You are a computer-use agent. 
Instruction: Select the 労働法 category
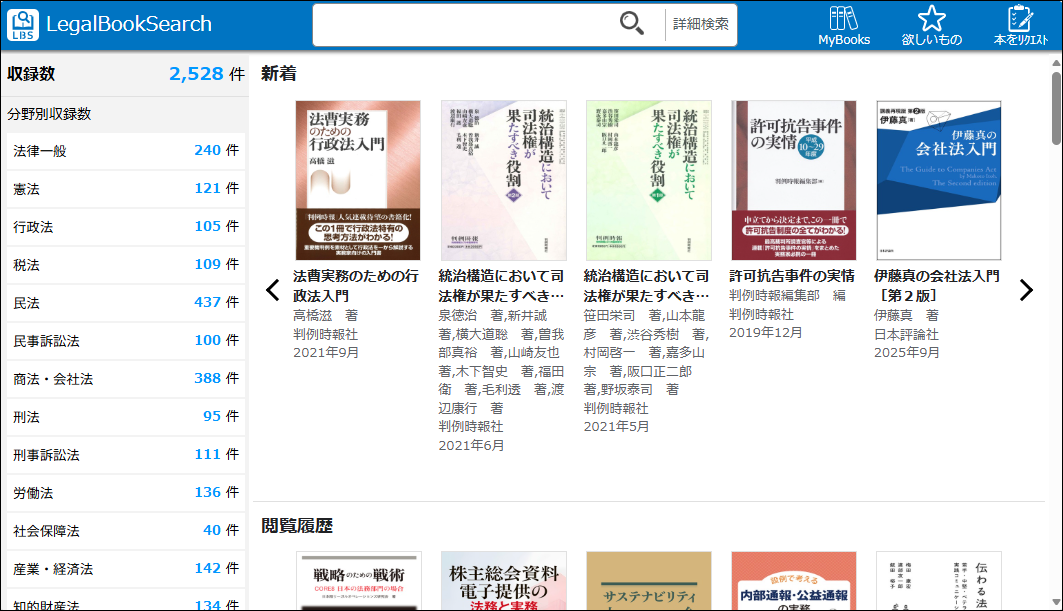pyautogui.click(x=125, y=493)
